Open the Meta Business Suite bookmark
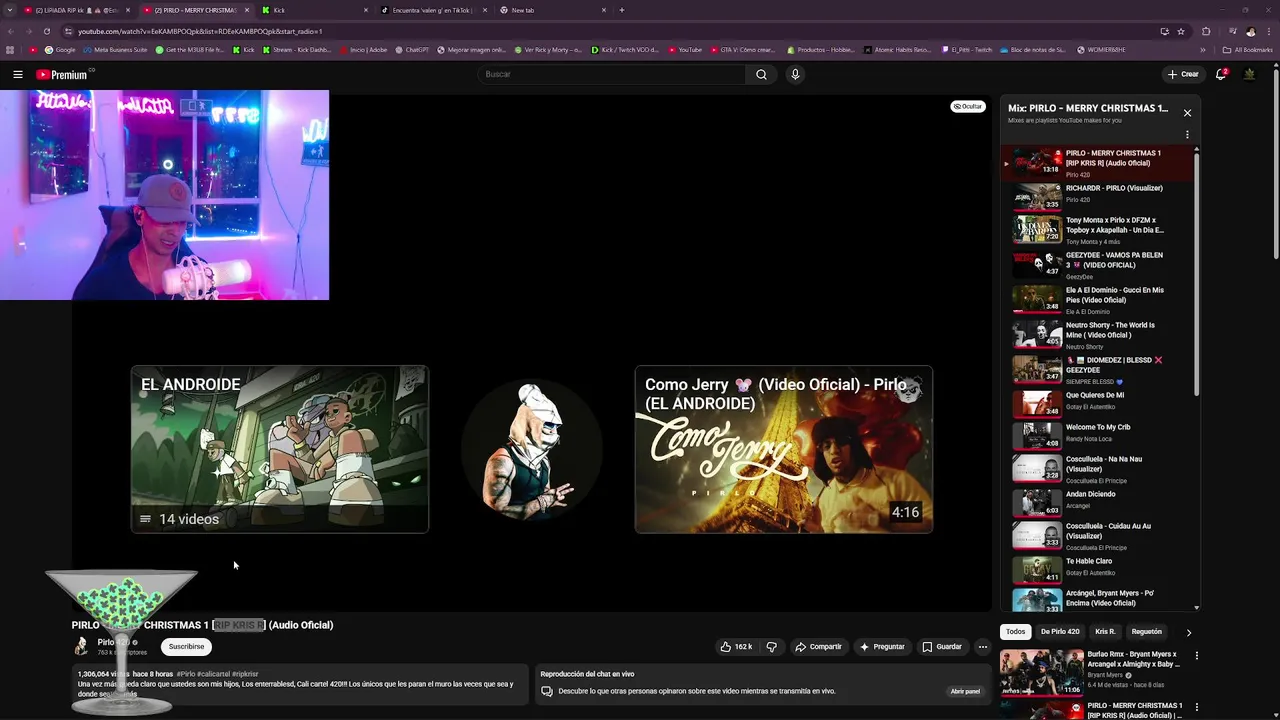 coord(115,50)
